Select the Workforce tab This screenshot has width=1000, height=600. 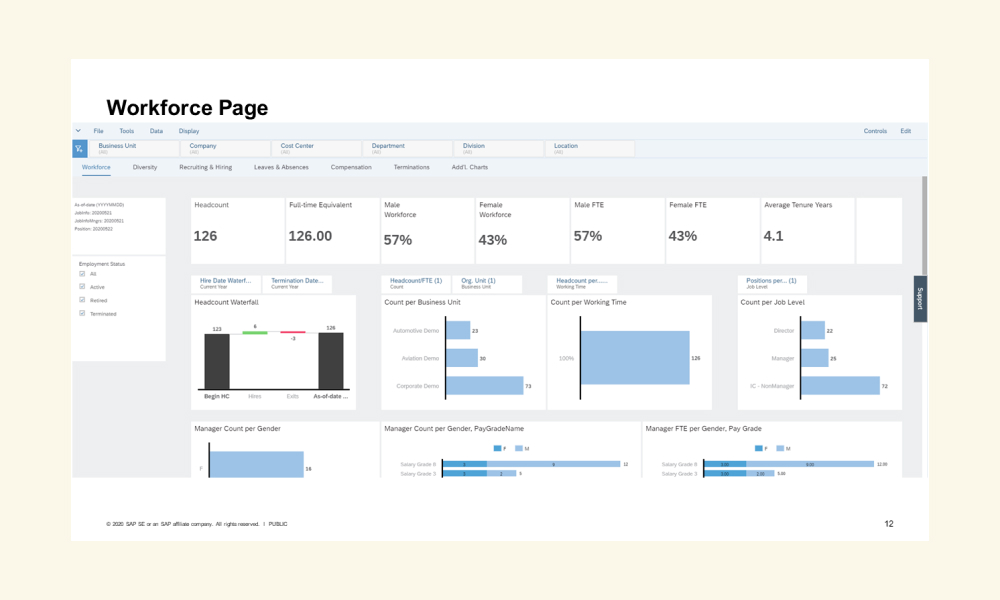[x=96, y=167]
